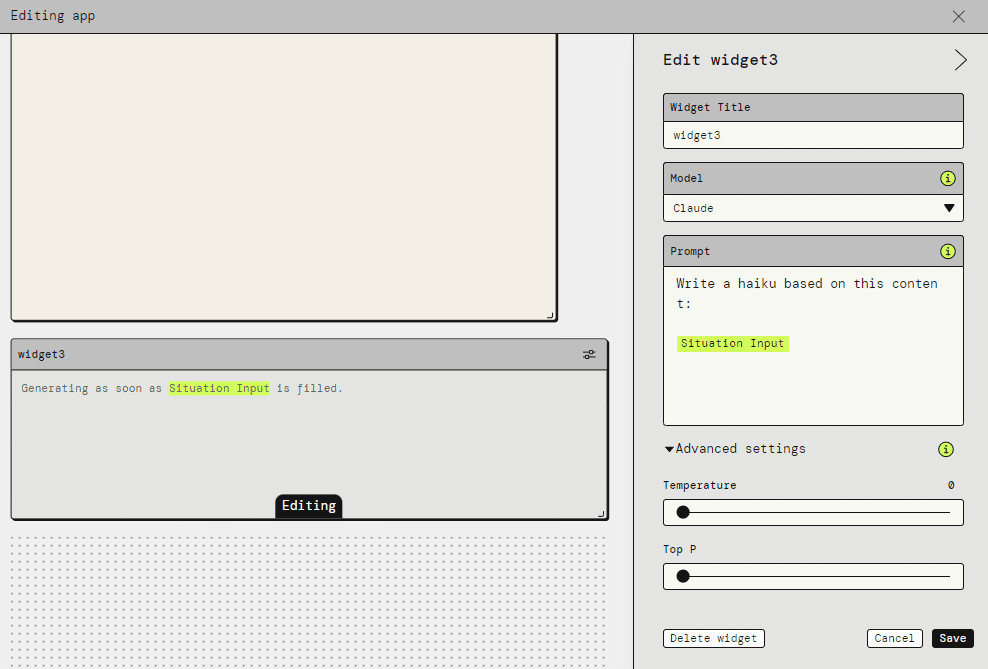Click in the Prompt text area

(x=813, y=346)
